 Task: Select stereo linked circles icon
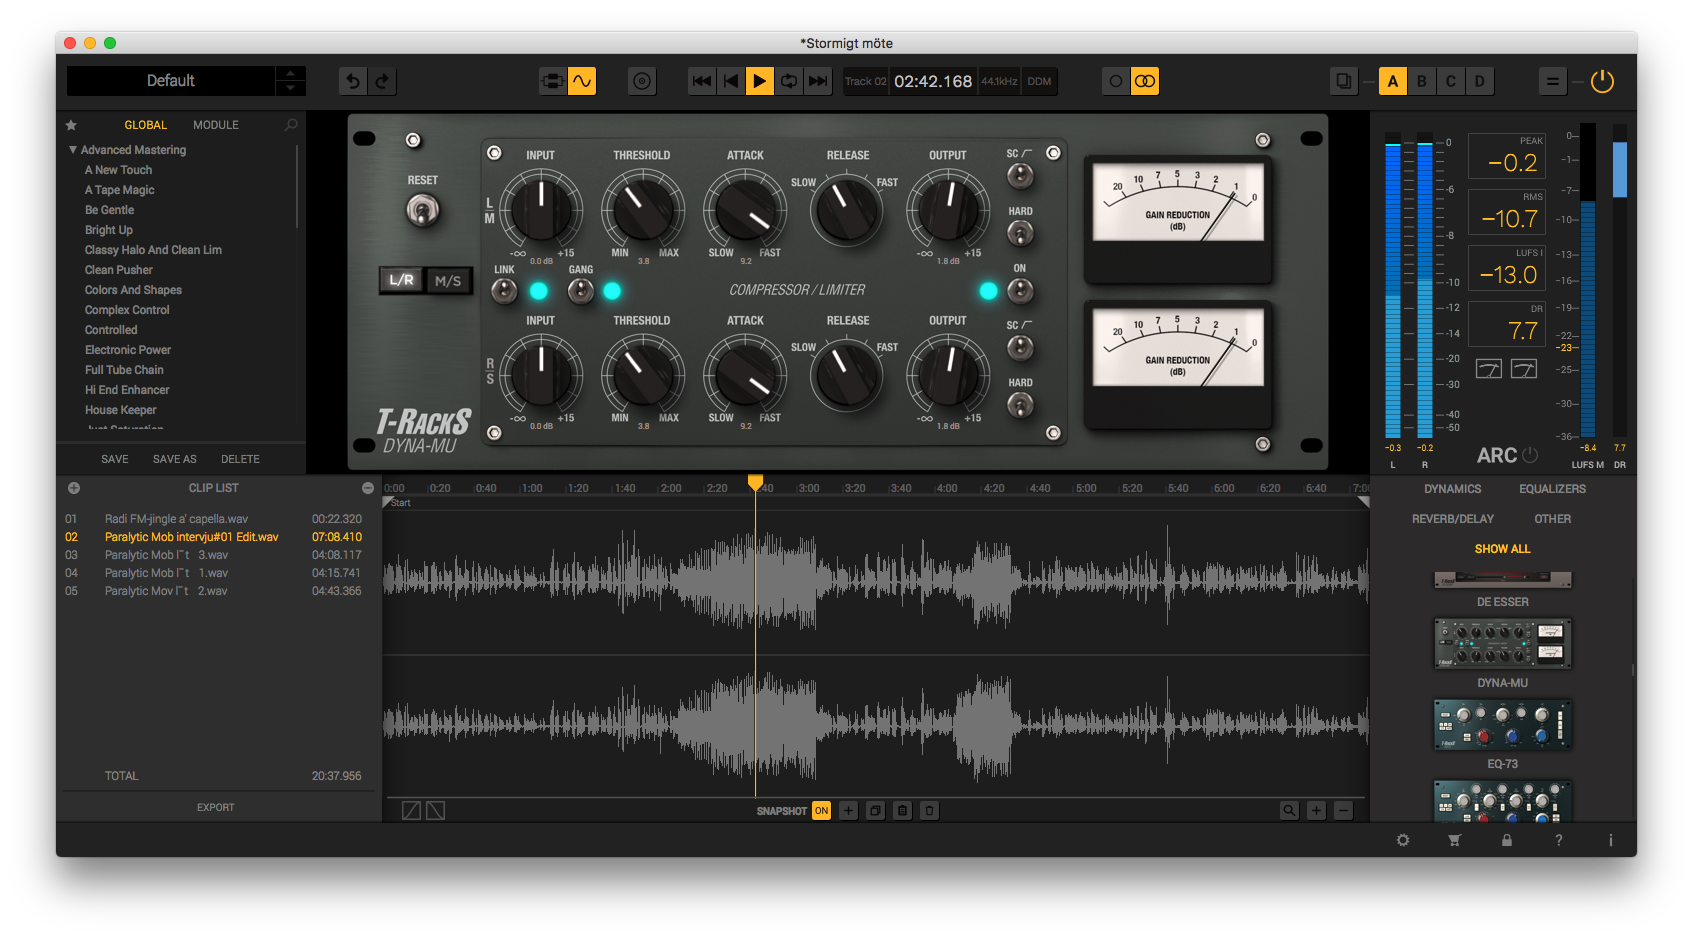[x=1145, y=81]
